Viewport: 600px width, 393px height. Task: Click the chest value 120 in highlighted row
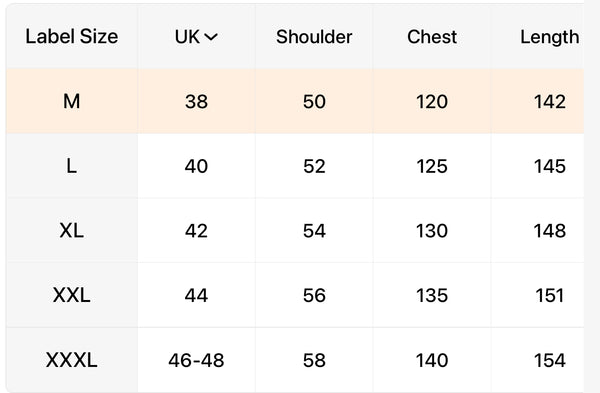(x=432, y=101)
